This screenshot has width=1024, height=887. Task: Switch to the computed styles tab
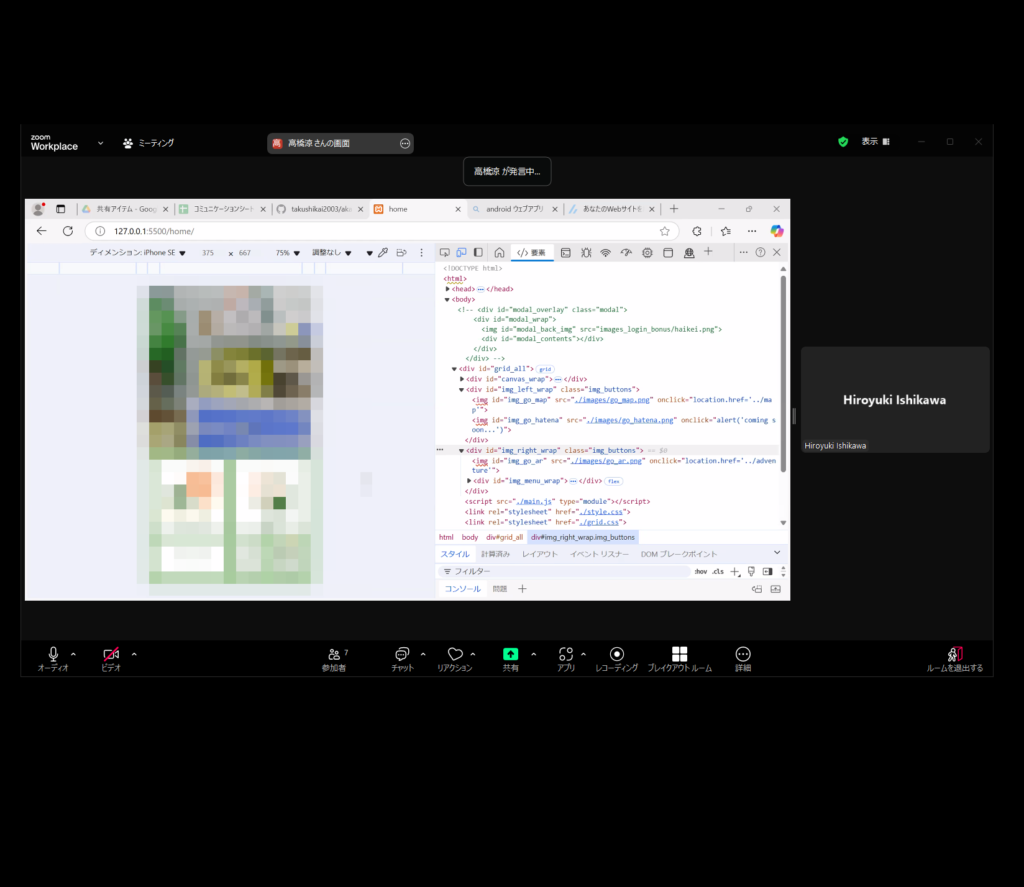point(495,554)
